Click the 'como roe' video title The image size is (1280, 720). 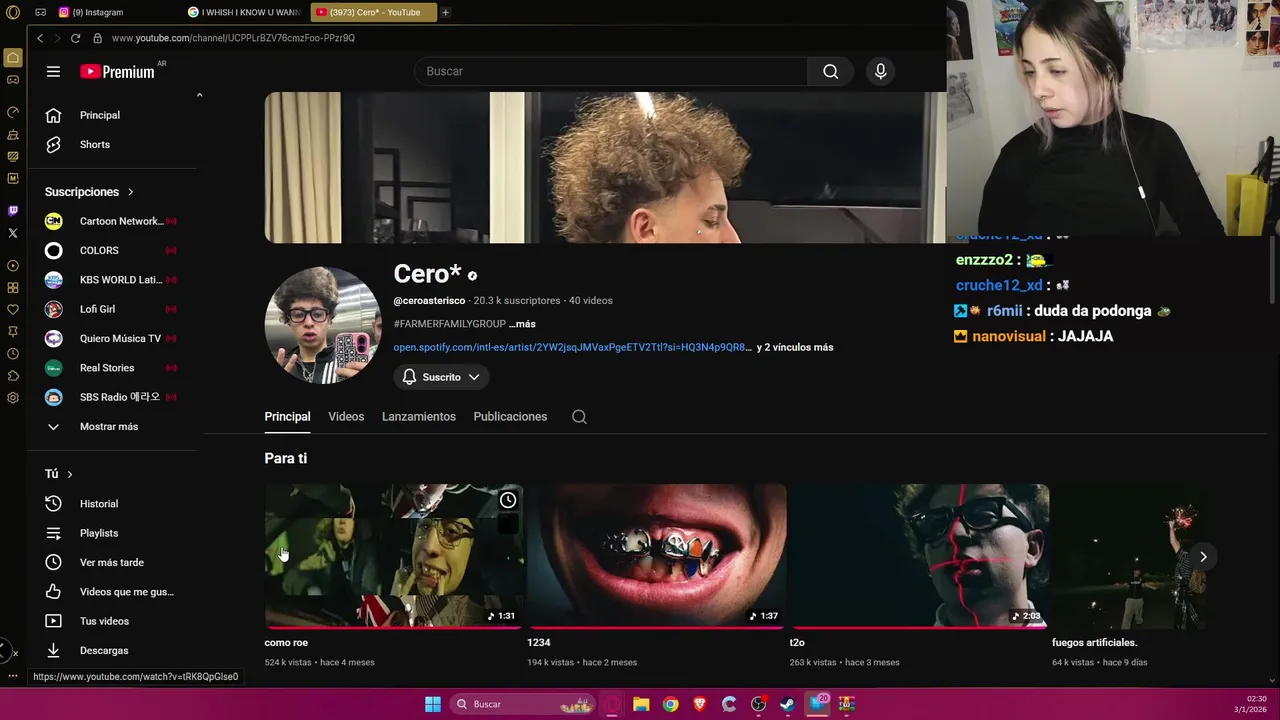286,643
